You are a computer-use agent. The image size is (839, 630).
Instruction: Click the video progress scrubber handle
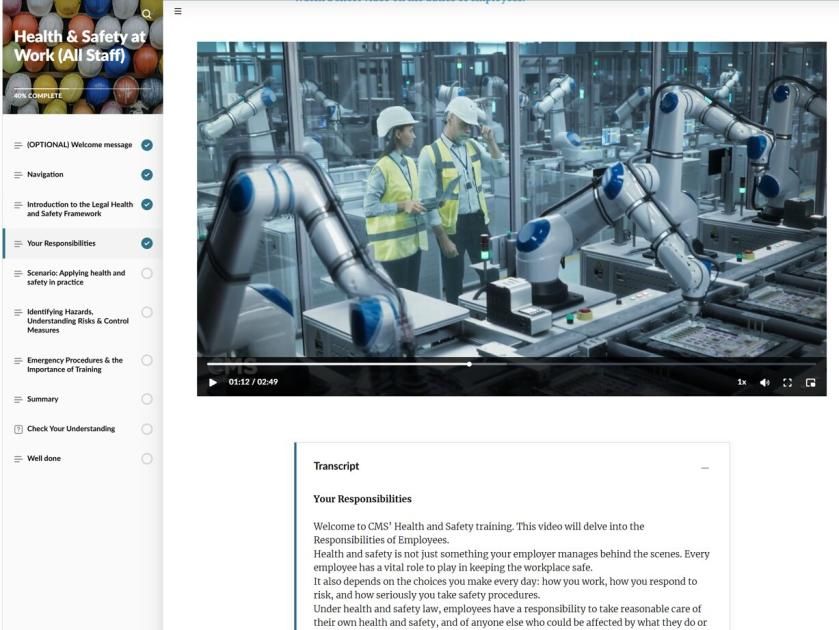coord(469,364)
